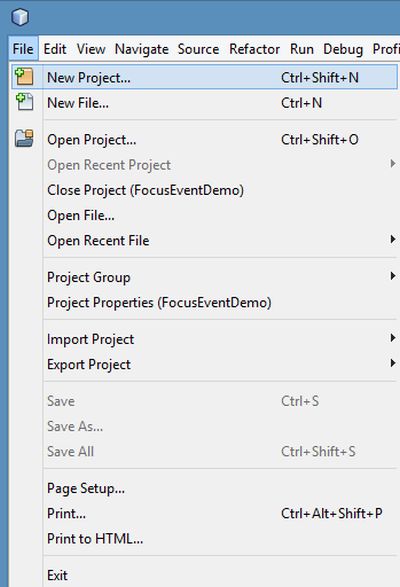
Task: Select Open File... from the File menu
Action: [81, 215]
